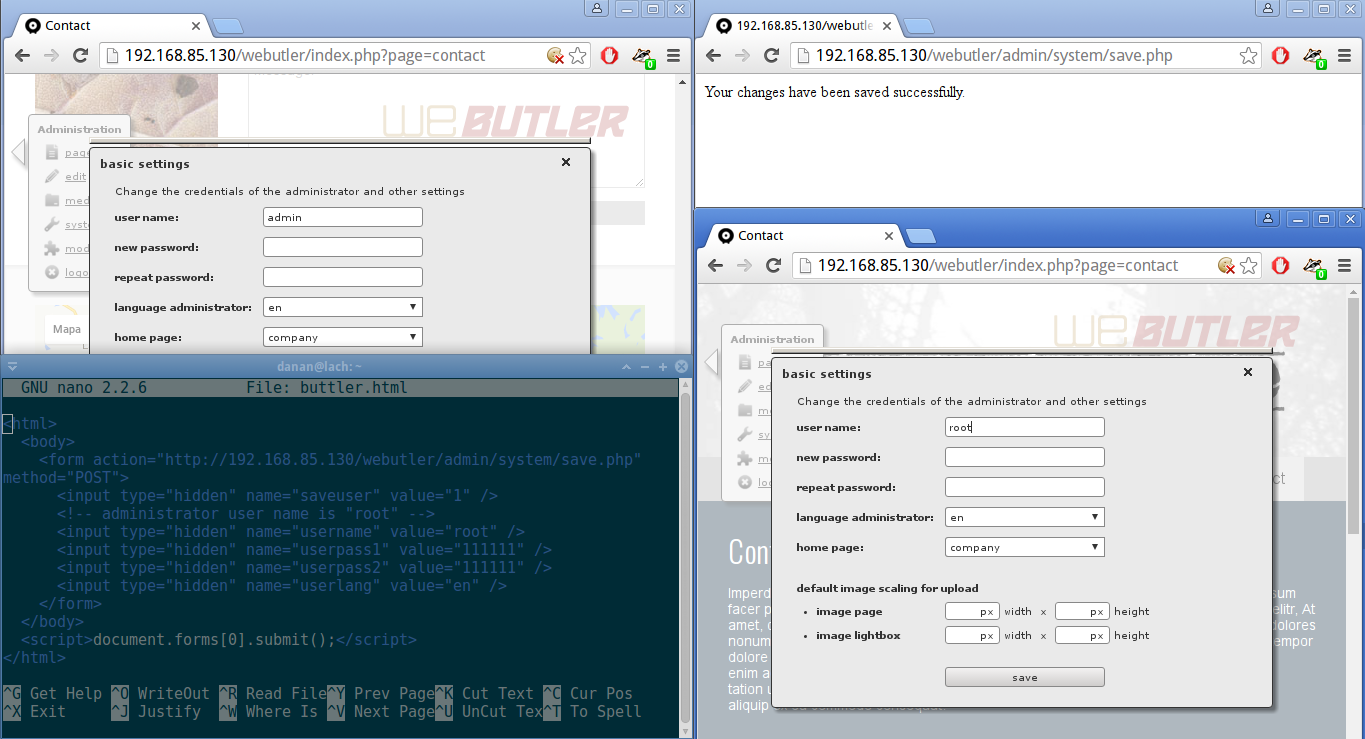The width and height of the screenshot is (1365, 739).
Task: Reload page in left Contact browser window
Action: [x=81, y=56]
